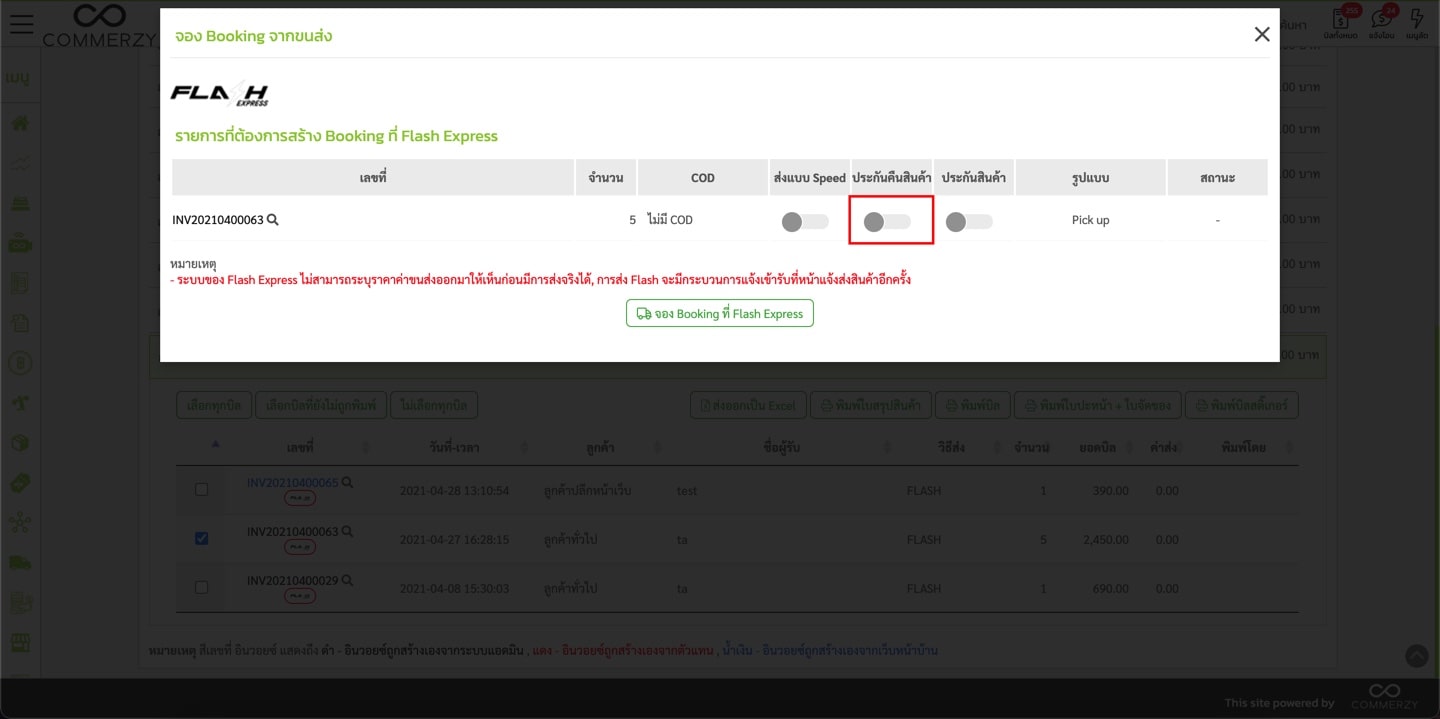Toggle the ส่งแบบ Speed switch for INV20210400063
This screenshot has width=1440, height=719.
(x=805, y=221)
